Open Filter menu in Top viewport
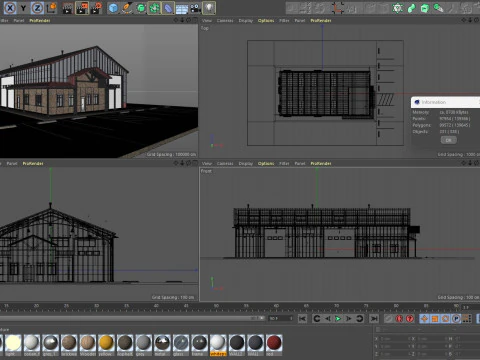Viewport: 480px width, 360px height. 284,21
